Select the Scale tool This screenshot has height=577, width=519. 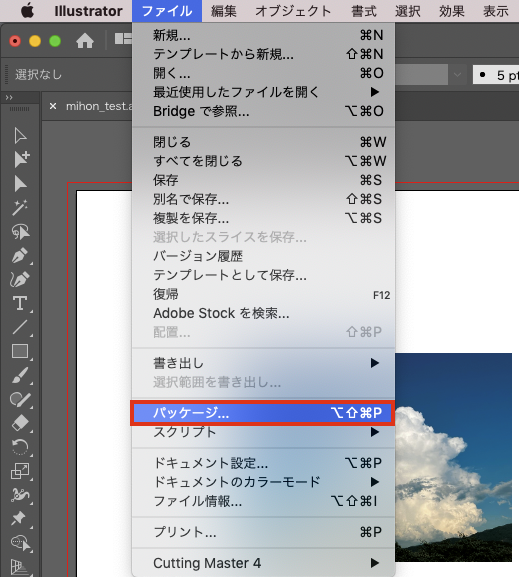(20, 471)
